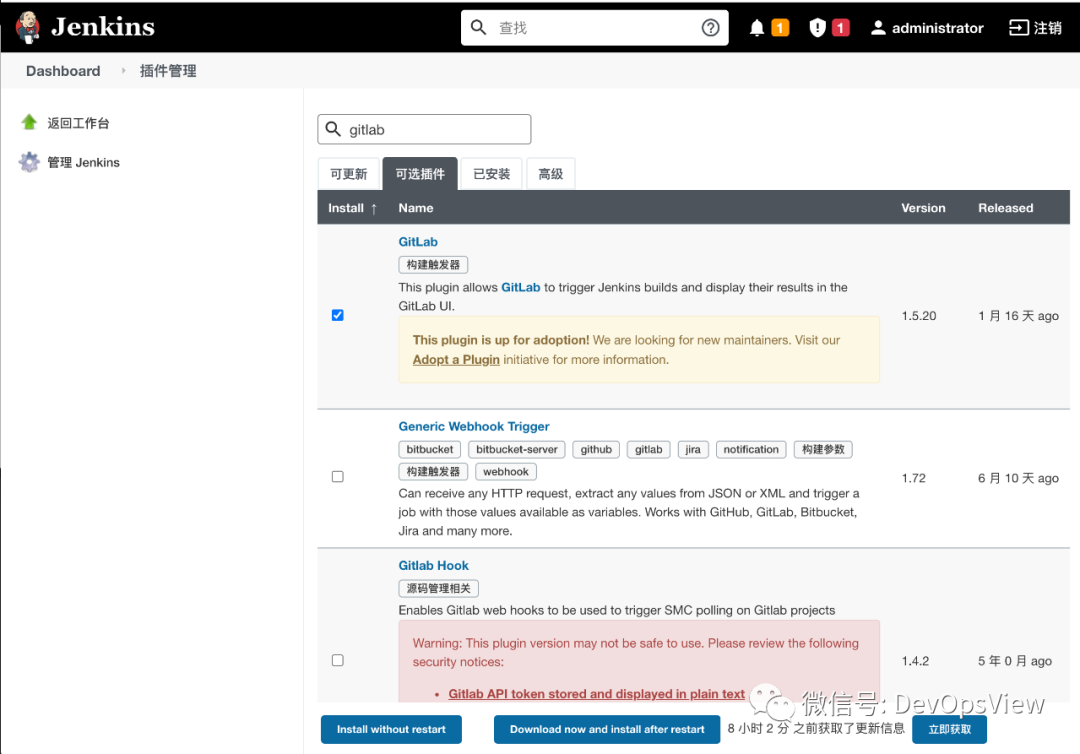Click the Jenkins title text in the header

103,27
